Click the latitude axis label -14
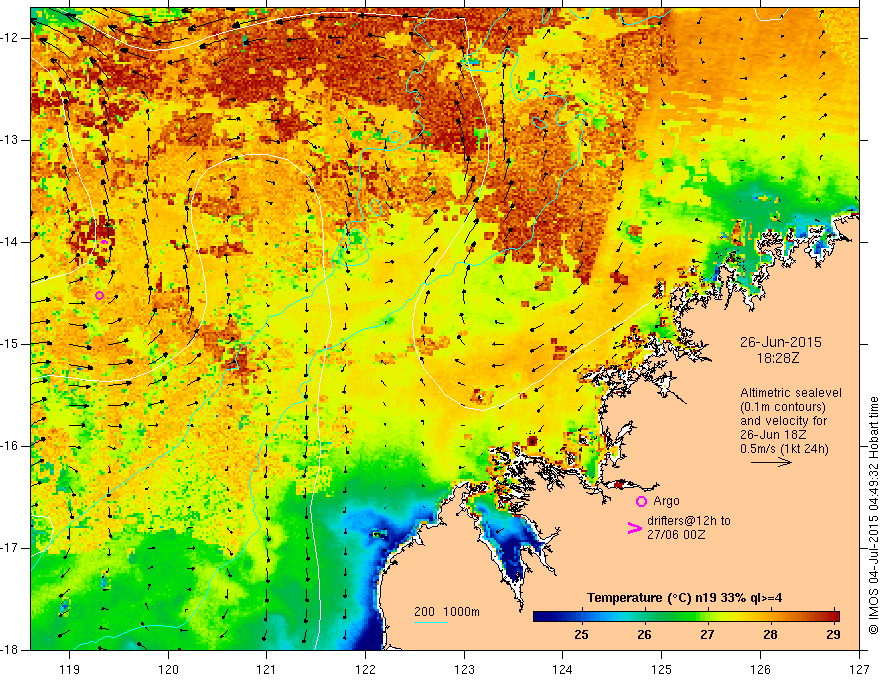 pos(11,242)
